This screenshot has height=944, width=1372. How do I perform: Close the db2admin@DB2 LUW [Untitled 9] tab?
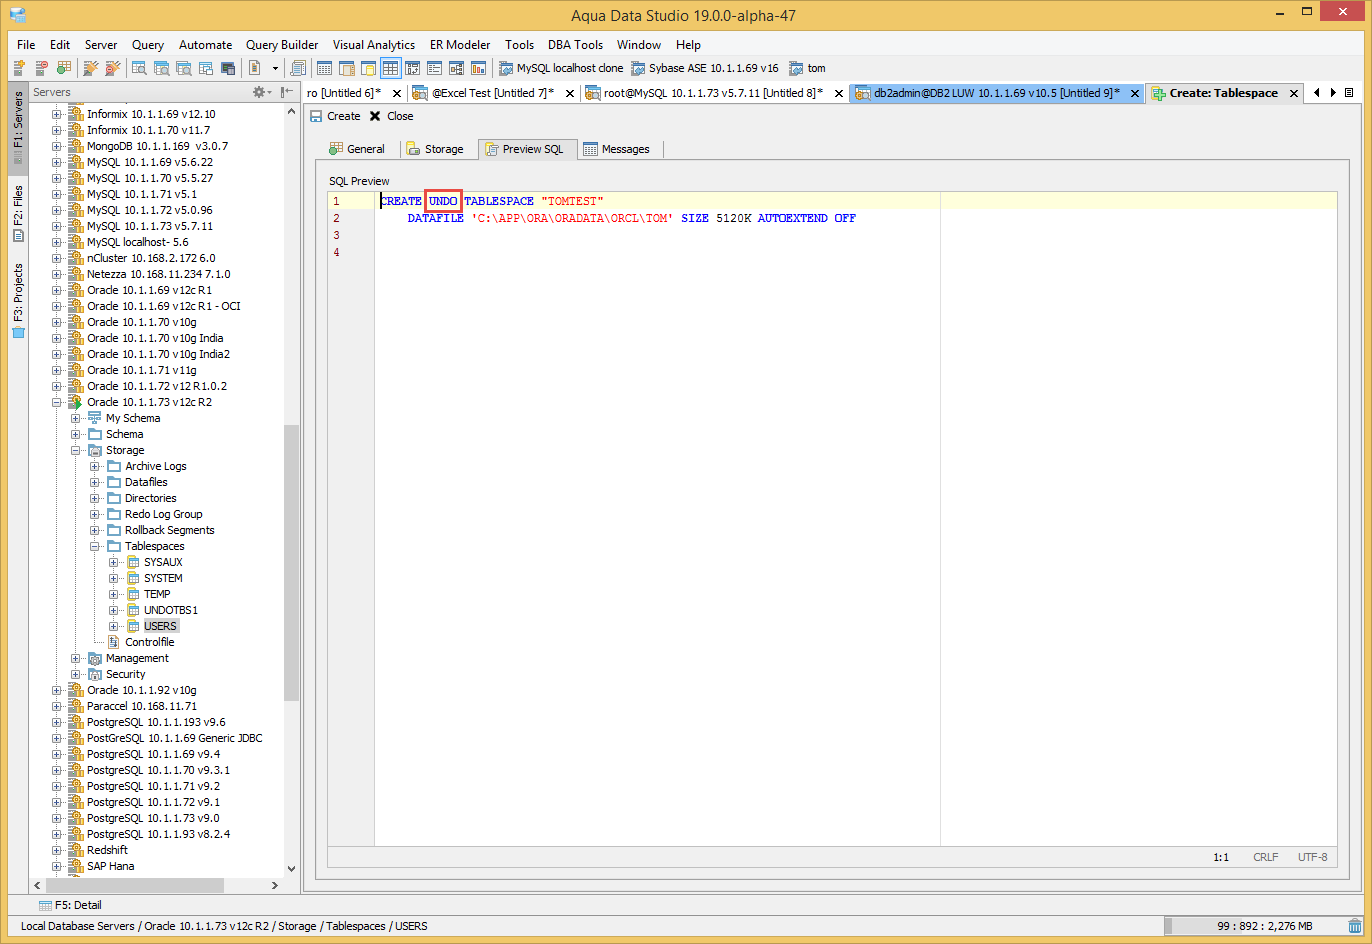tap(1135, 93)
